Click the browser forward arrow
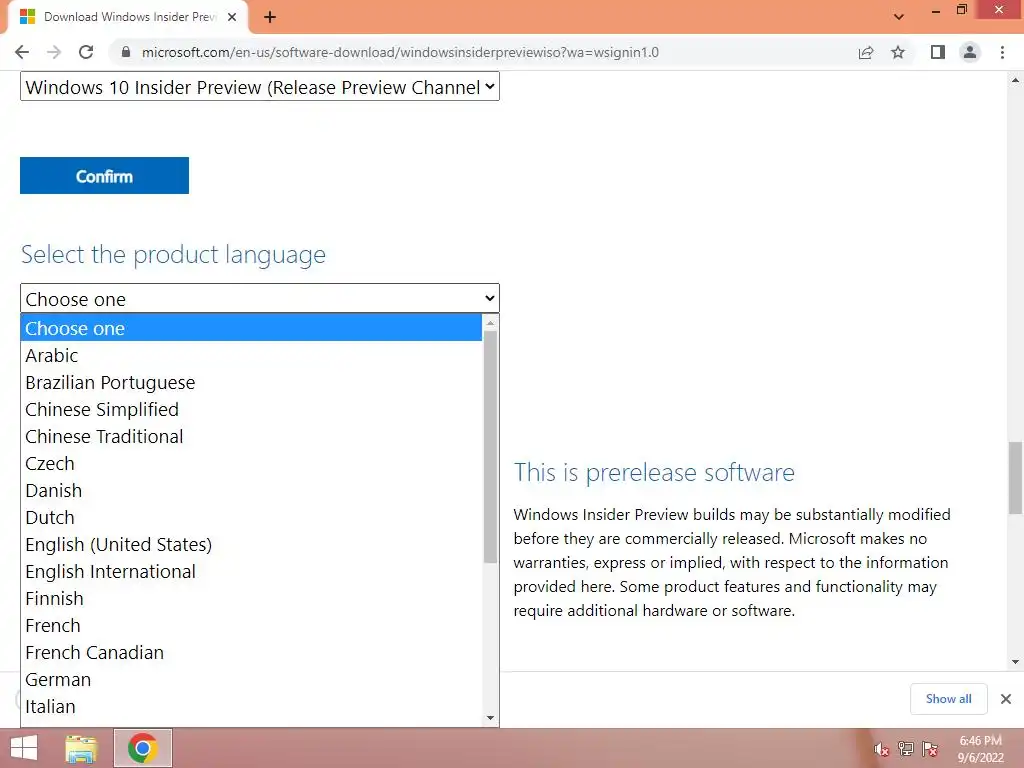This screenshot has width=1024, height=768. tap(54, 52)
